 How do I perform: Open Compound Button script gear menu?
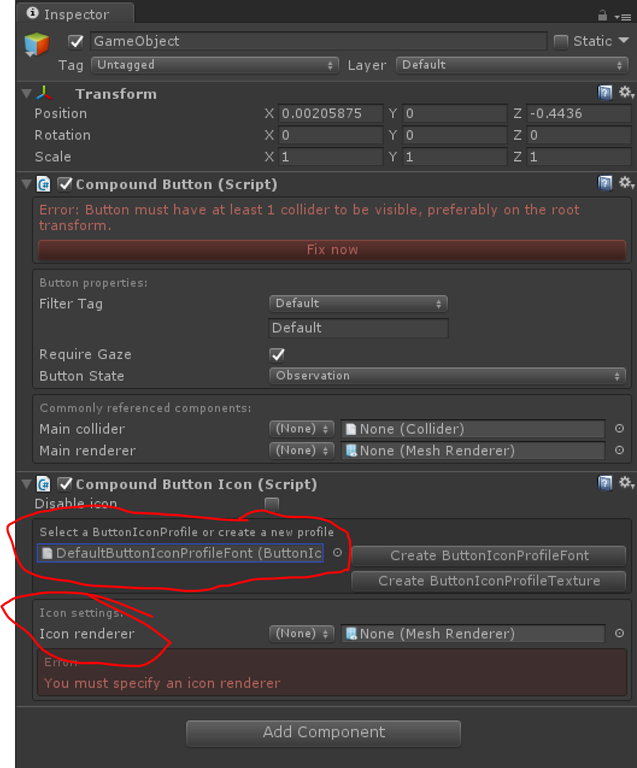pos(626,183)
